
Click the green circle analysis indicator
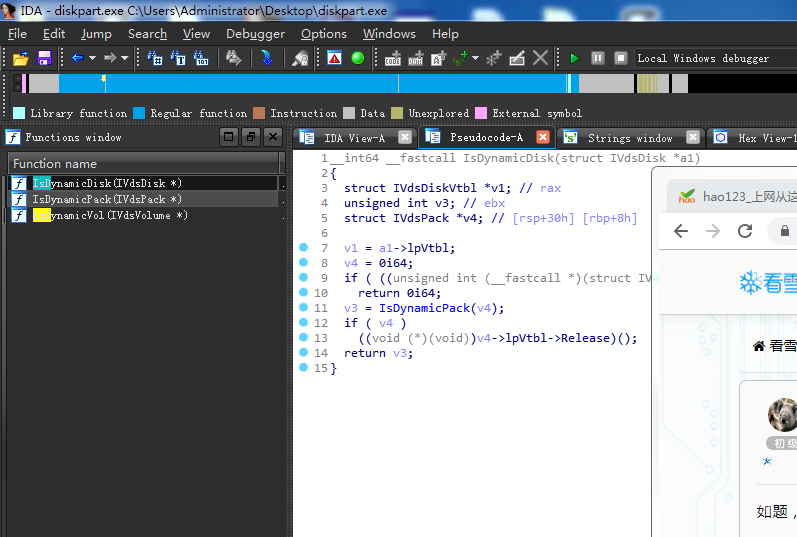[x=358, y=58]
